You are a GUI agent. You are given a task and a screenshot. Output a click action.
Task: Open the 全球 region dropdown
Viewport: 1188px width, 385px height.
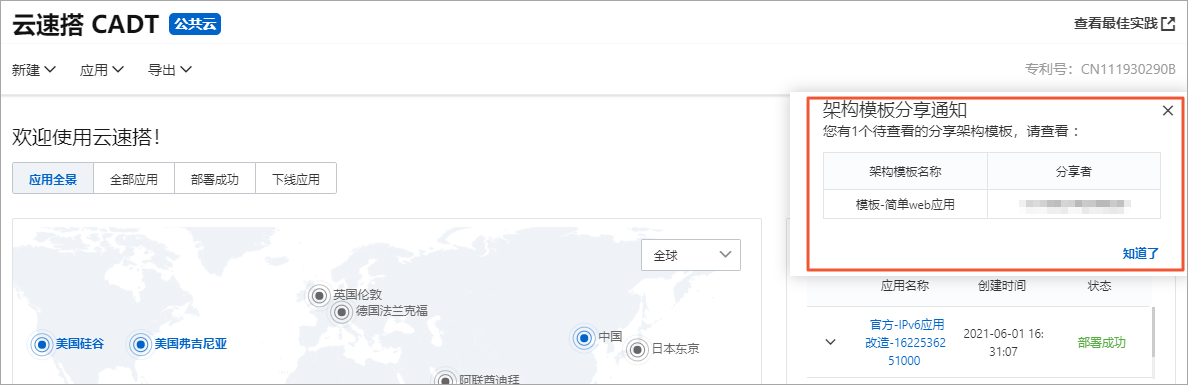[x=690, y=255]
